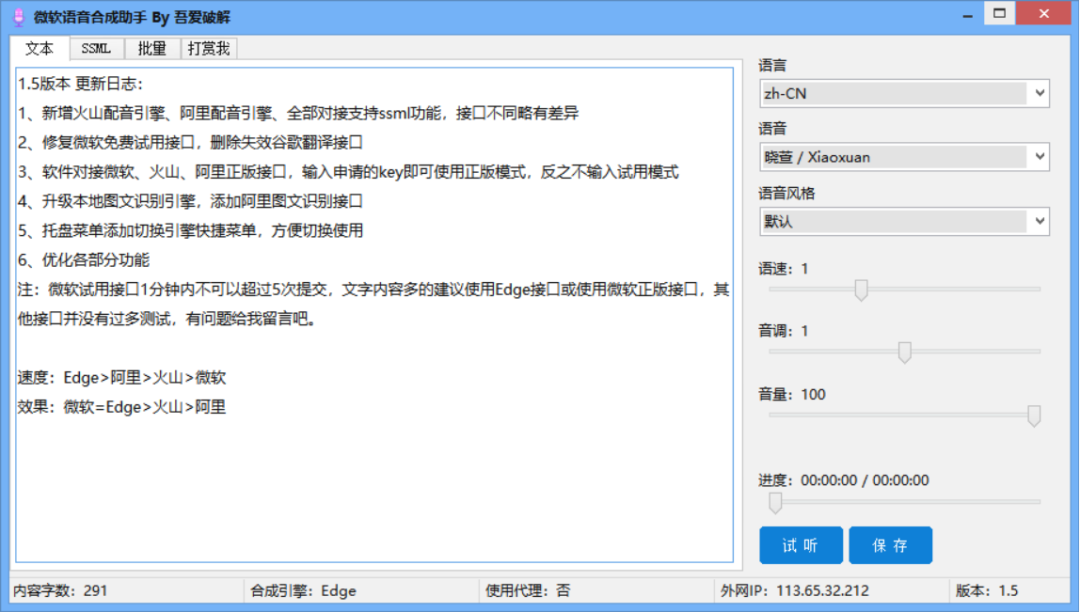Image resolution: width=1080 pixels, height=612 pixels.
Task: Click the 合成引擎: Edge status entry
Action: coord(303,591)
